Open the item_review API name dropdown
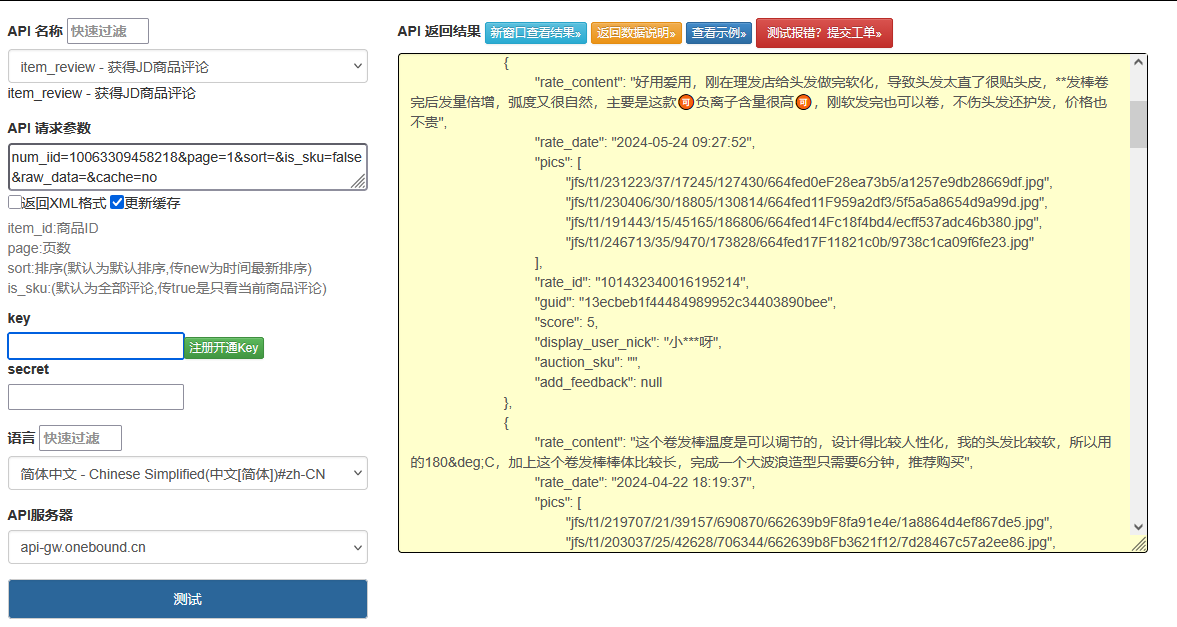1177x627 pixels. [x=188, y=67]
